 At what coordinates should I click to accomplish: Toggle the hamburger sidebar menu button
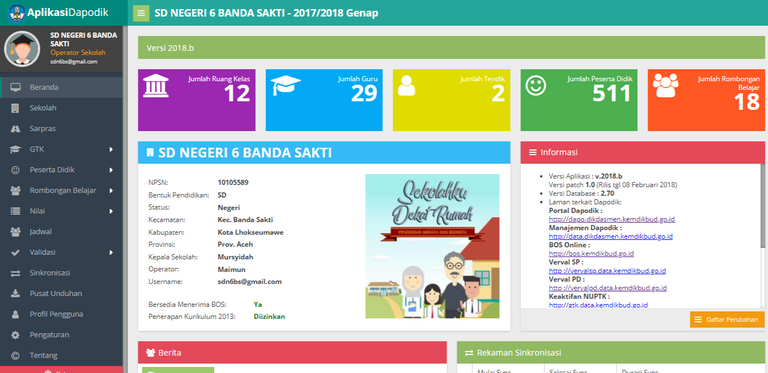click(x=141, y=13)
